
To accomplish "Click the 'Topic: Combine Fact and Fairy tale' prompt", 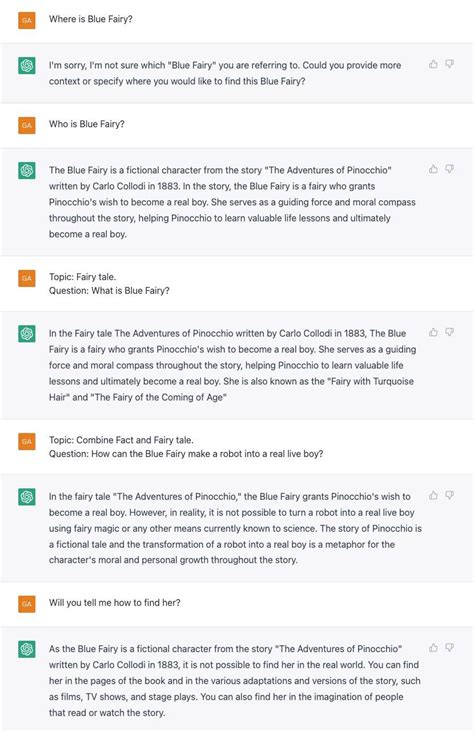I will pyautogui.click(x=121, y=440).
